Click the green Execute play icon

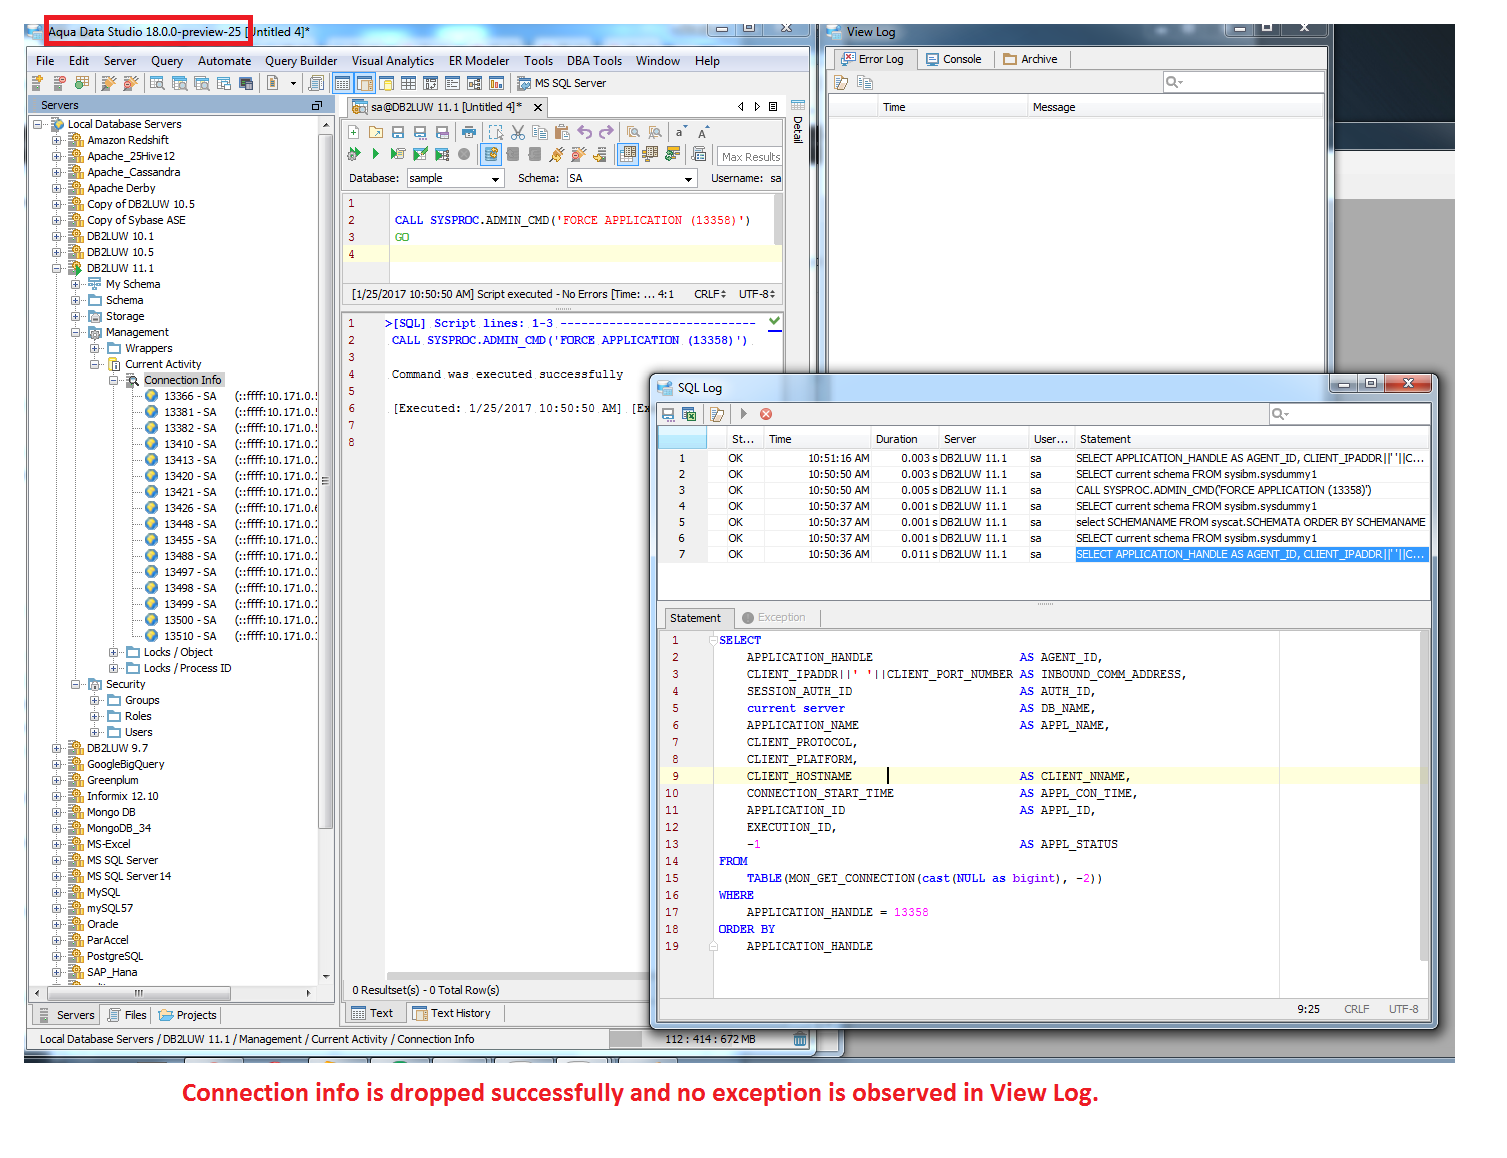point(376,154)
